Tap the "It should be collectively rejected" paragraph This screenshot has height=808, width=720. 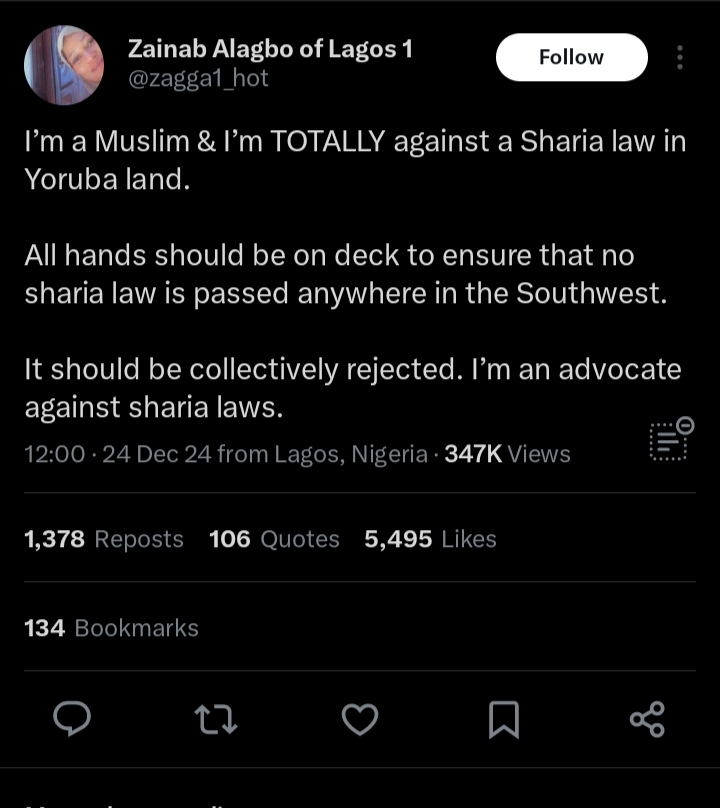tap(353, 388)
